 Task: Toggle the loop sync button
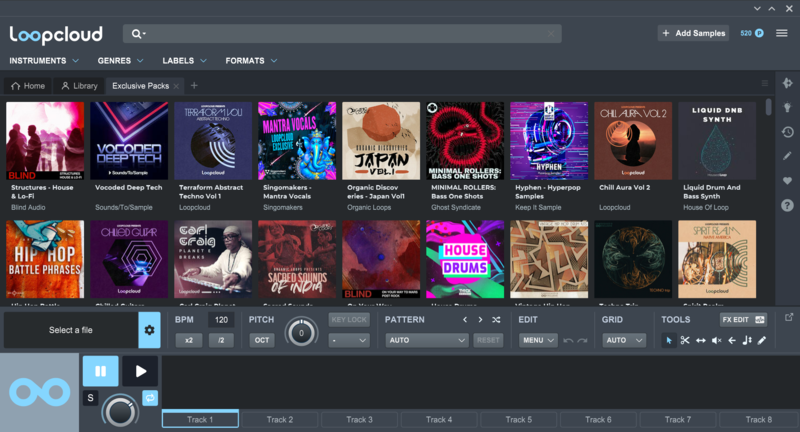tap(150, 398)
